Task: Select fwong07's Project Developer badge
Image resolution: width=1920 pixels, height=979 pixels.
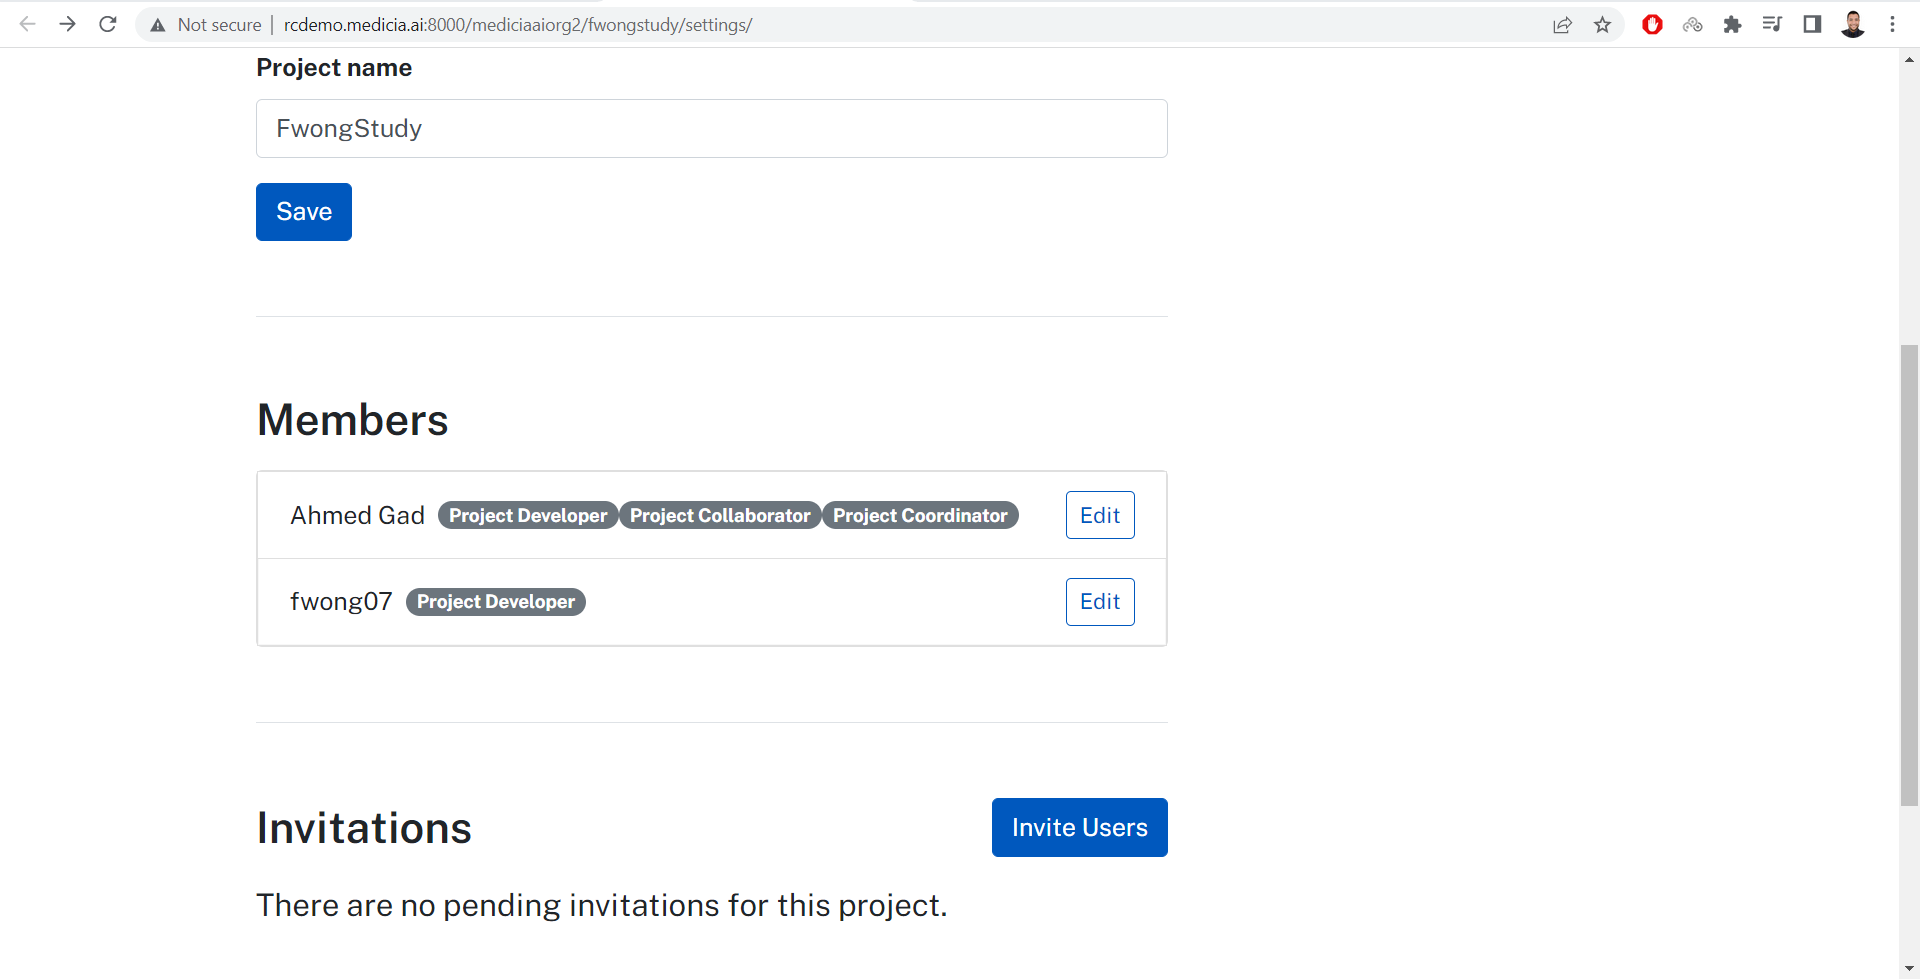Action: click(496, 602)
